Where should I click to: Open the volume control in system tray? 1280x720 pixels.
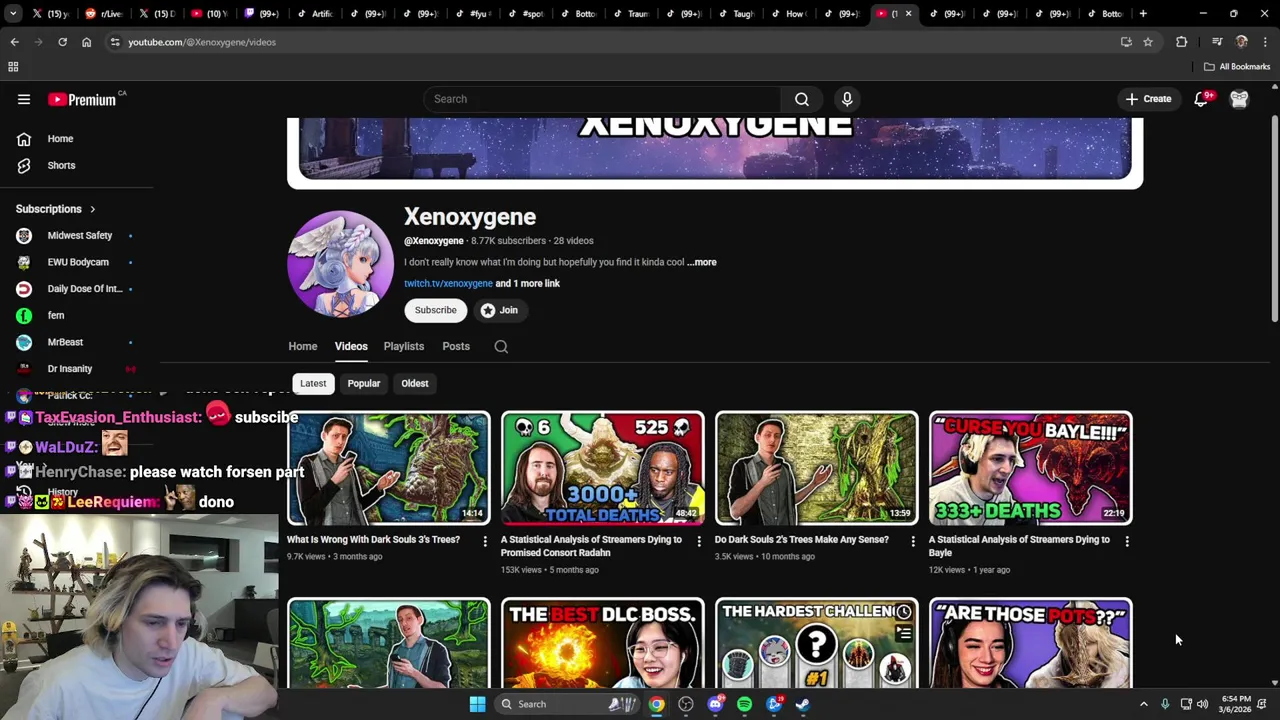(1202, 704)
